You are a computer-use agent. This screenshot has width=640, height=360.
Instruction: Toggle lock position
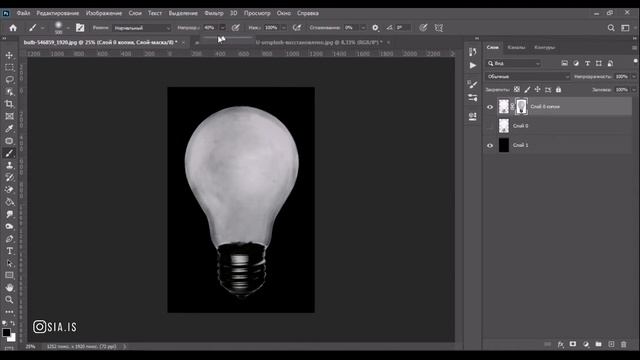[538, 89]
